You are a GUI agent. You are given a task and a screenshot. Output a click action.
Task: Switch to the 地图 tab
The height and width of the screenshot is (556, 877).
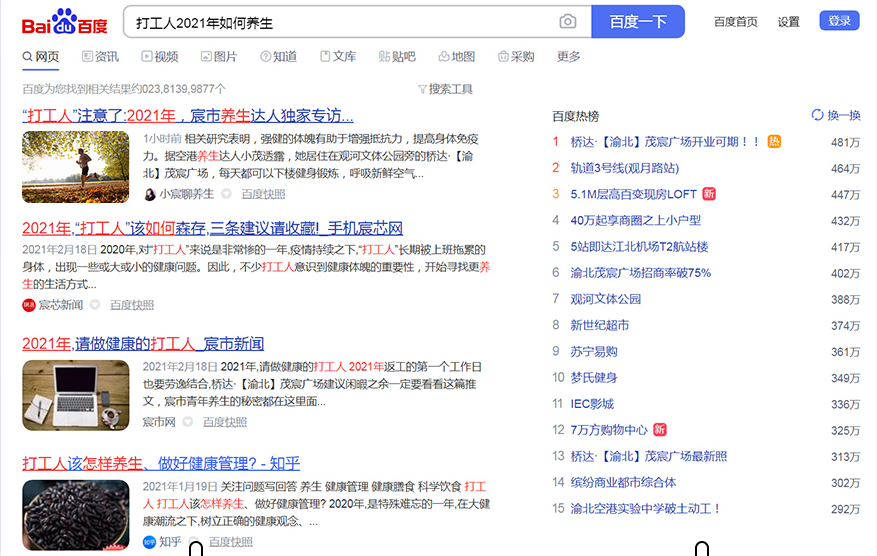[x=456, y=56]
